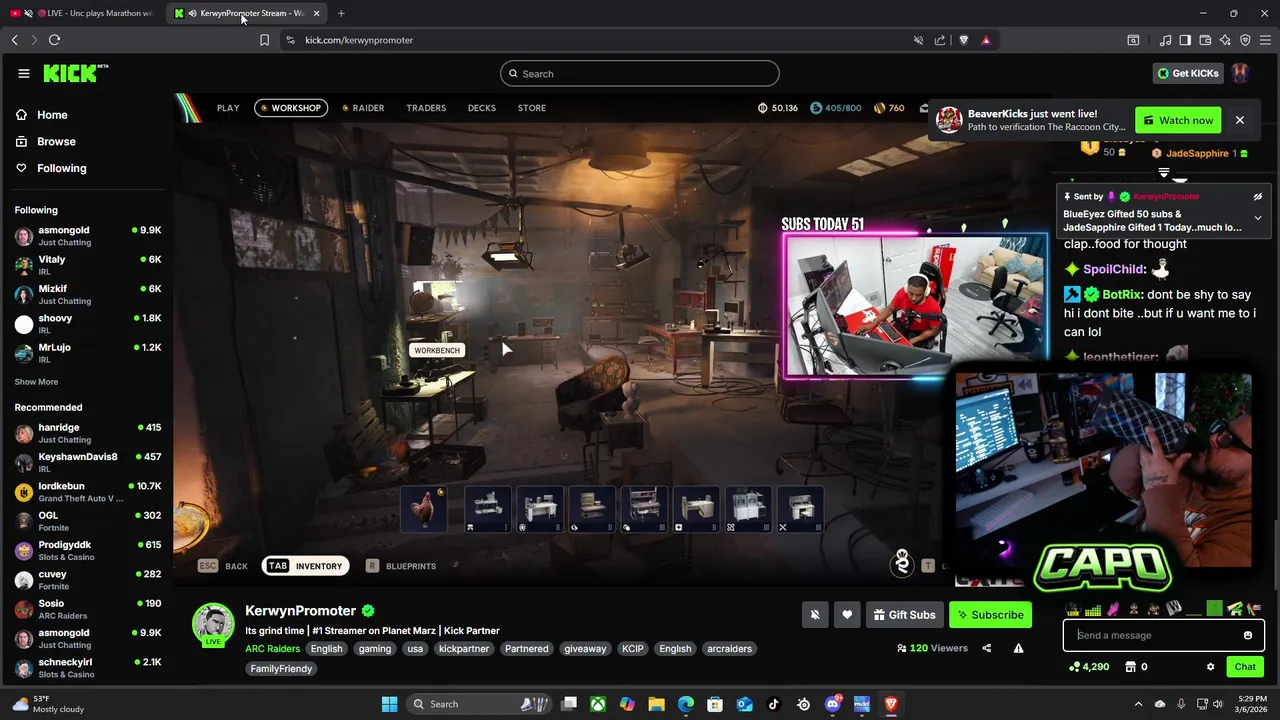The image size is (1280, 720).
Task: Open Discord in the taskbar
Action: [x=832, y=704]
